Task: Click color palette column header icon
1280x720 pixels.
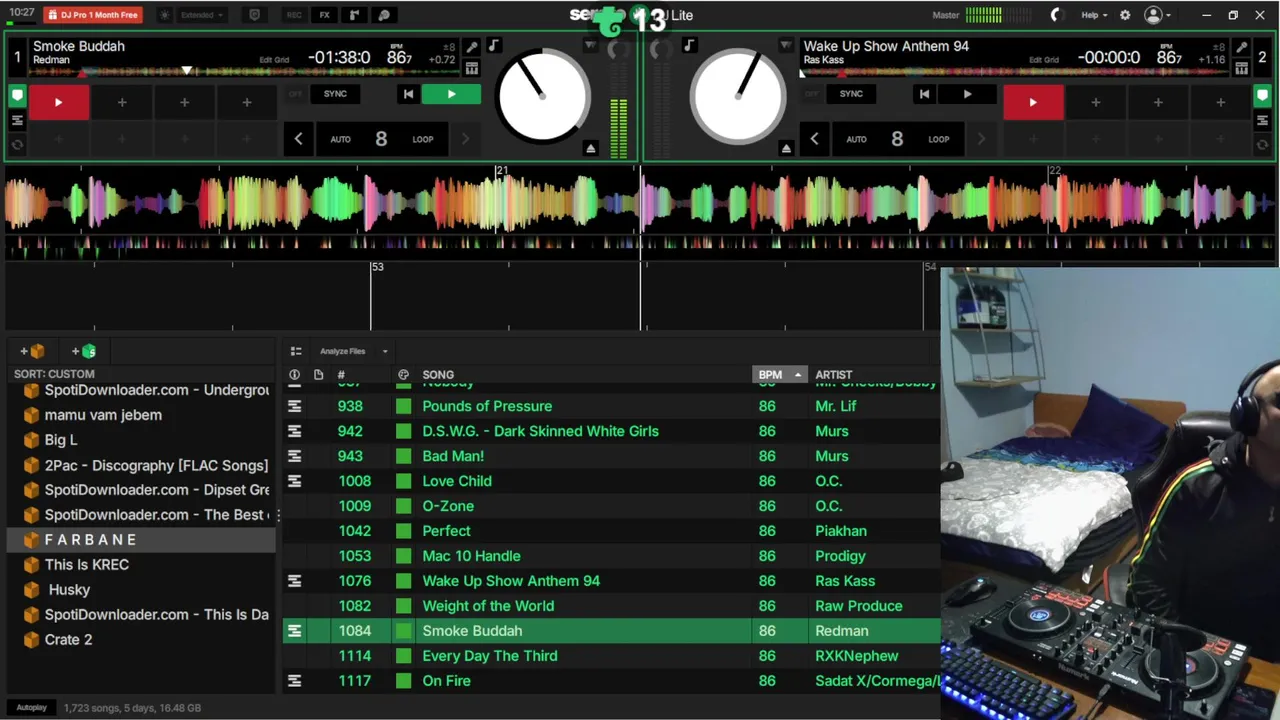Action: click(x=403, y=375)
